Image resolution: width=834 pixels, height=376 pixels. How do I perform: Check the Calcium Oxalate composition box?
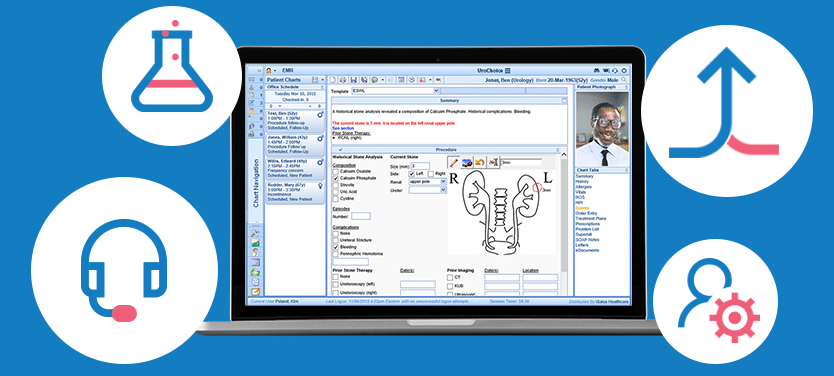[336, 171]
